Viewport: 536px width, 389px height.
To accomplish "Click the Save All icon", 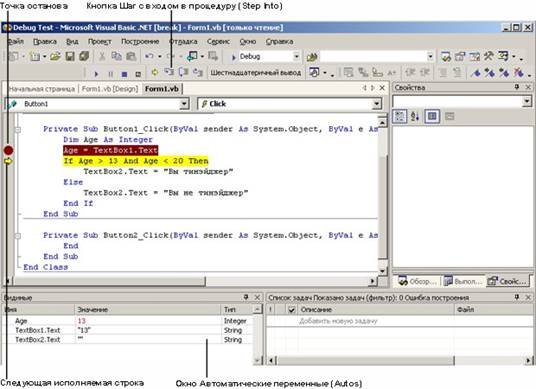I will click(84, 56).
